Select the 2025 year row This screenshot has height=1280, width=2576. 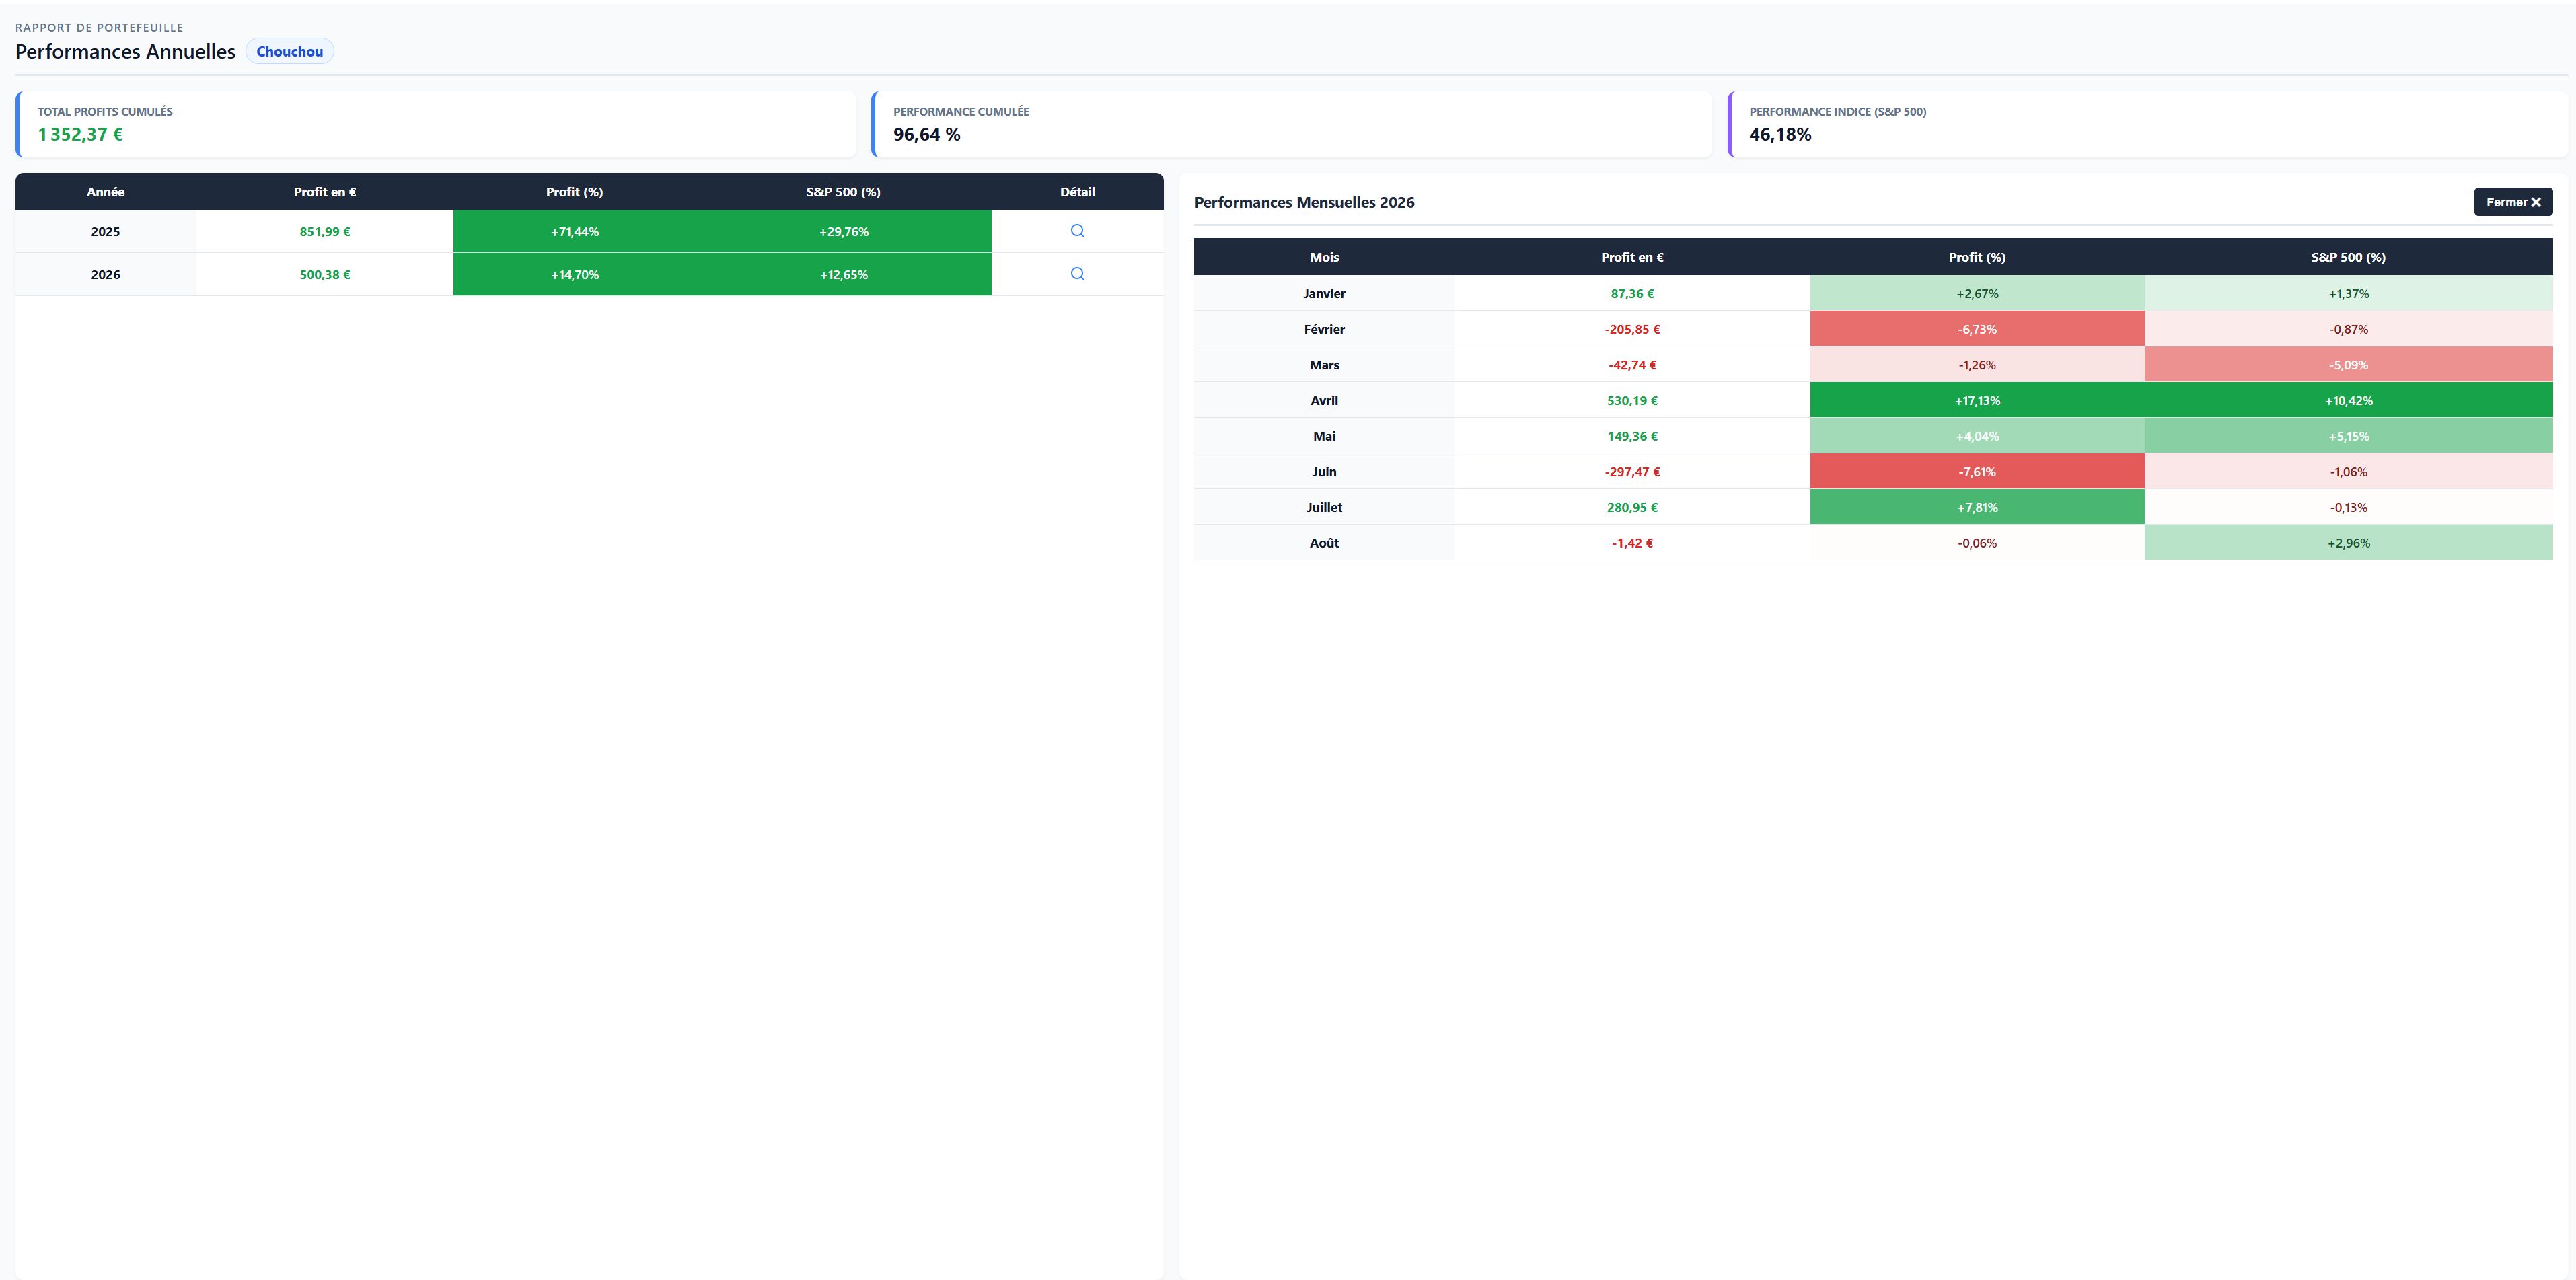[589, 231]
